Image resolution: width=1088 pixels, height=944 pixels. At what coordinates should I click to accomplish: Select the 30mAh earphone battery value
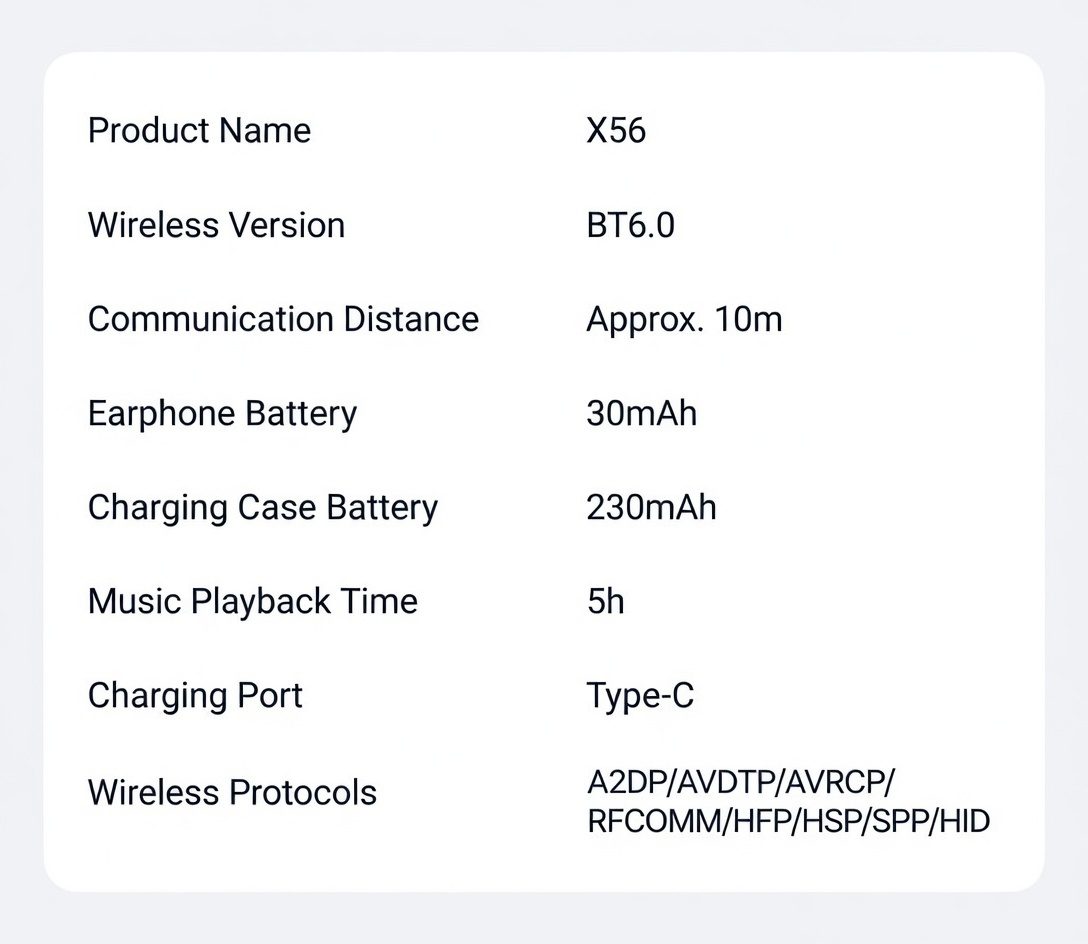pos(641,413)
